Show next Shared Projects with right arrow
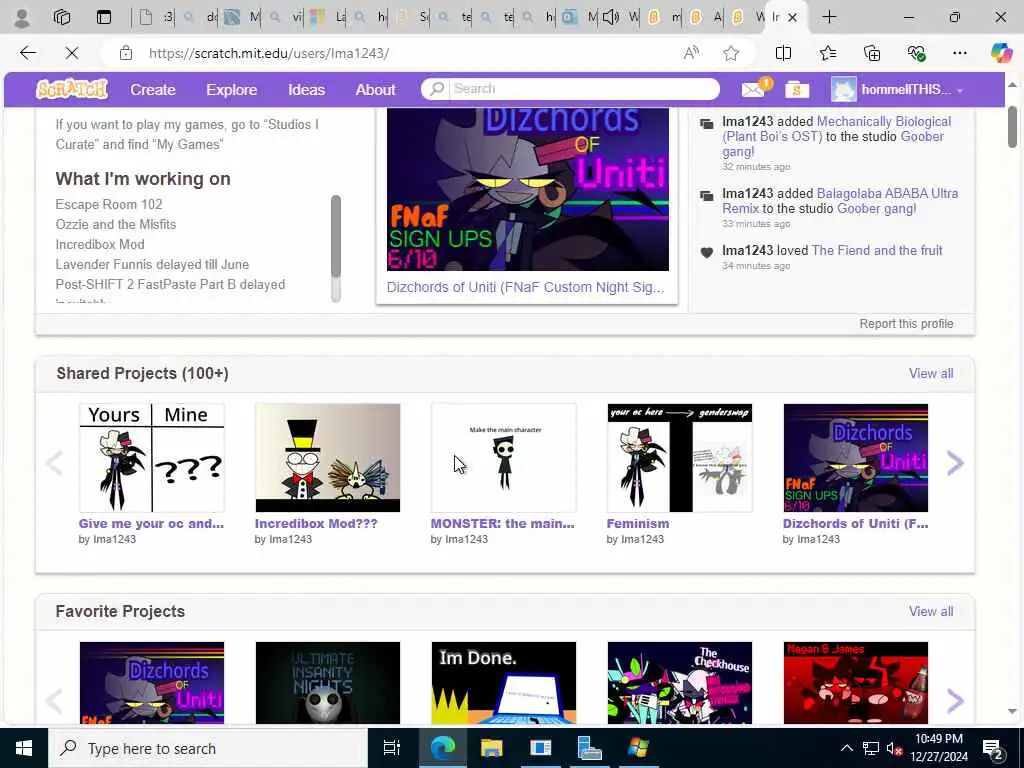1024x768 pixels. click(x=955, y=462)
